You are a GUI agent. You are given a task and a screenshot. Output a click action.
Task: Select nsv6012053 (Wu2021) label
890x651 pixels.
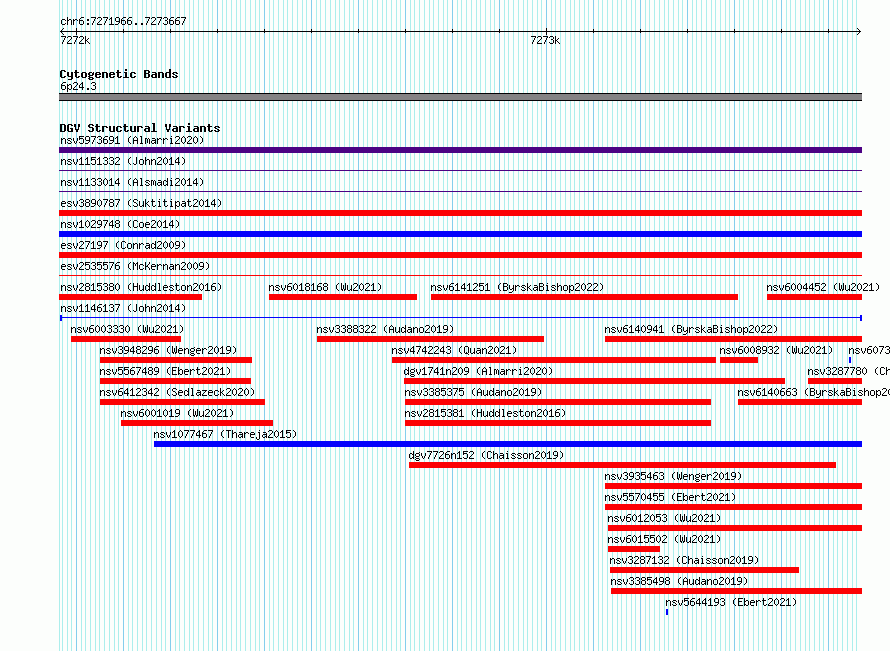coord(664,518)
